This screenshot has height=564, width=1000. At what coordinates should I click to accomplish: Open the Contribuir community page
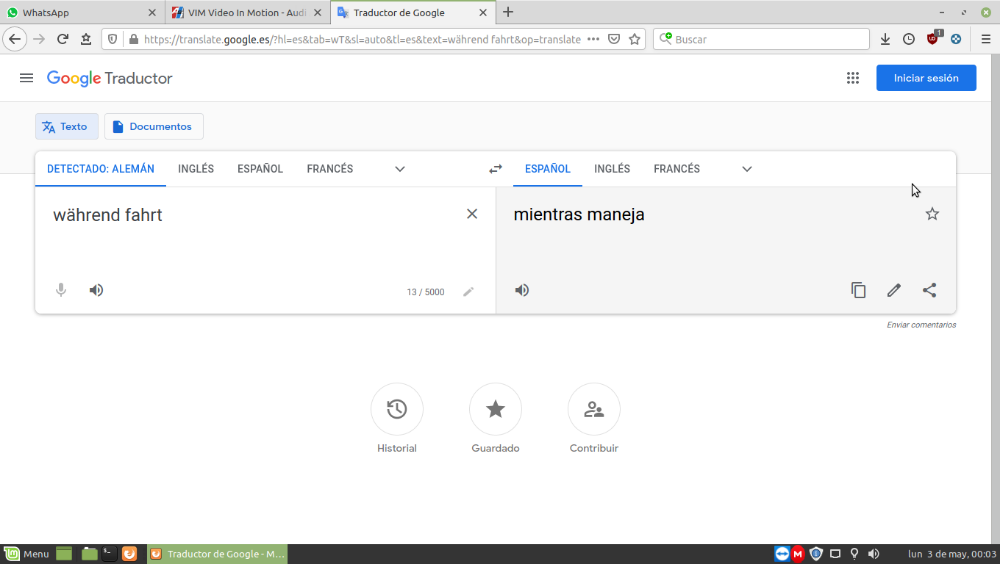pos(594,409)
